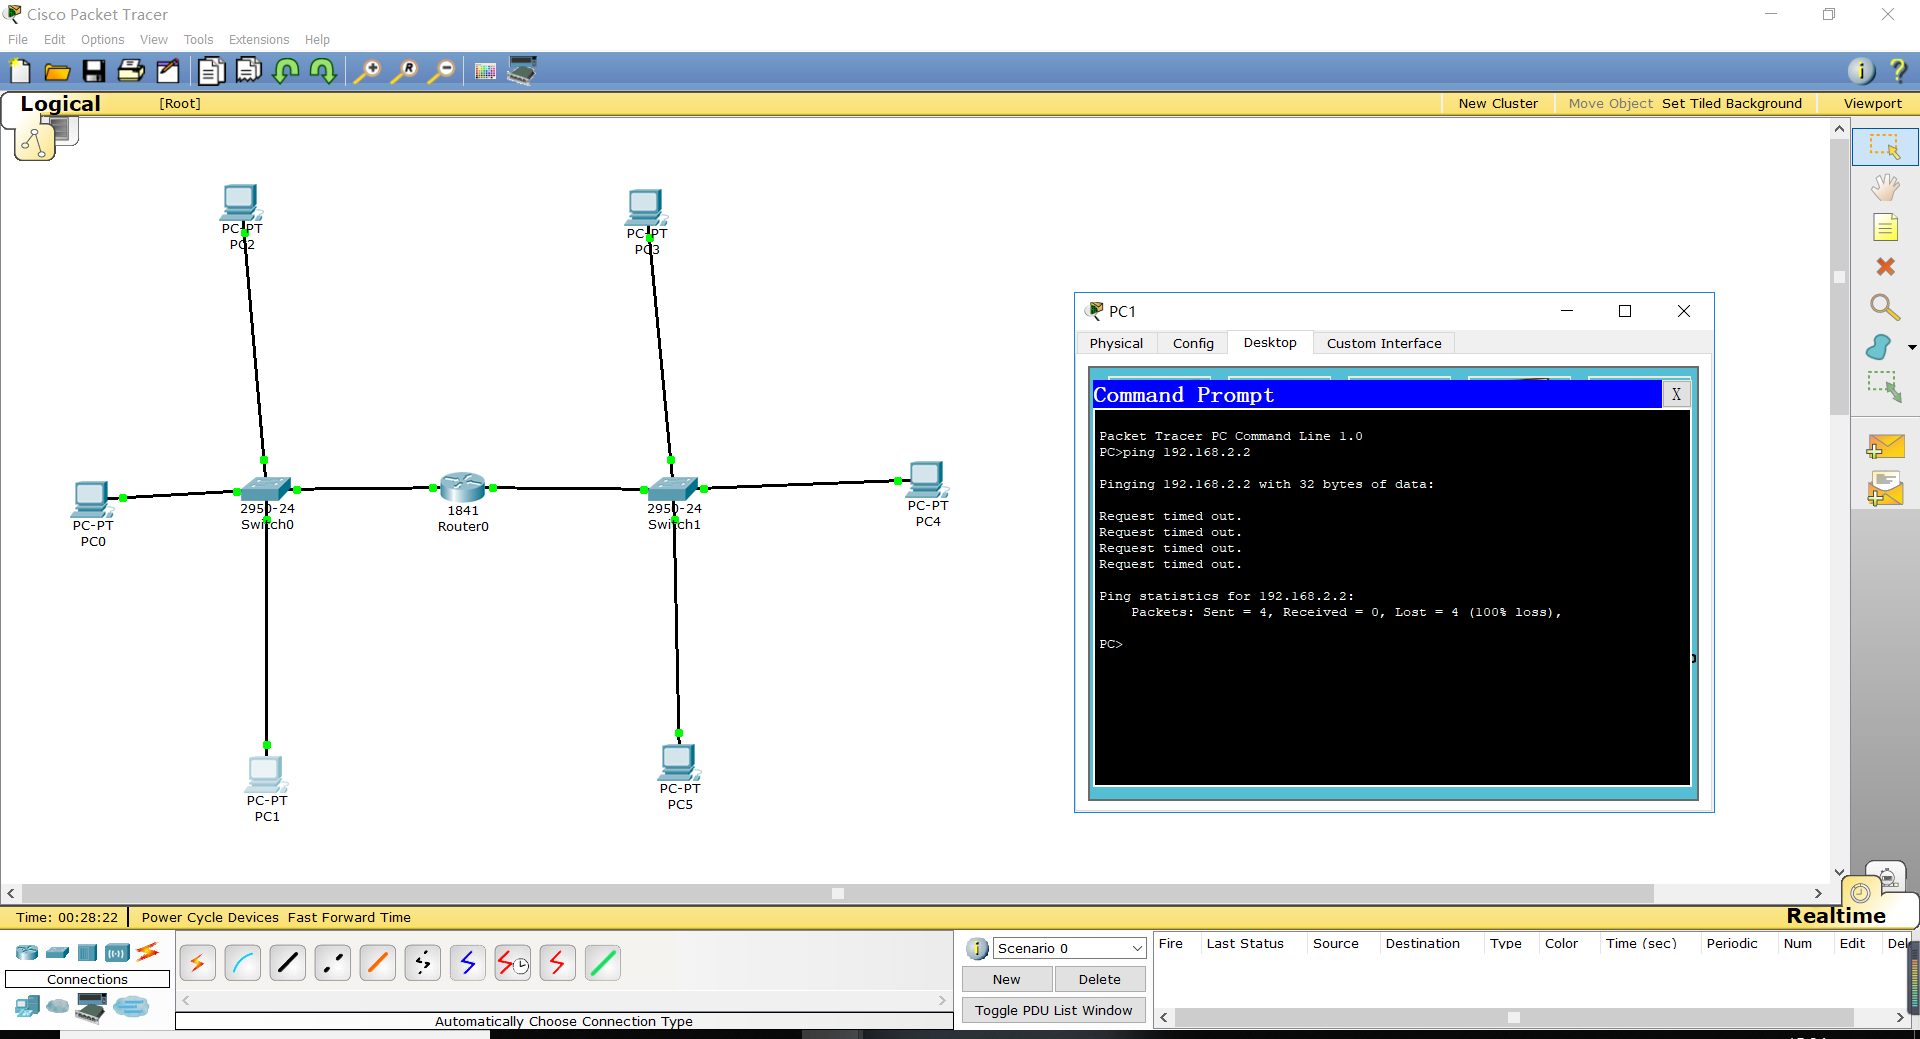Click the Delete scenario button
This screenshot has width=1920, height=1039.
click(x=1099, y=979)
